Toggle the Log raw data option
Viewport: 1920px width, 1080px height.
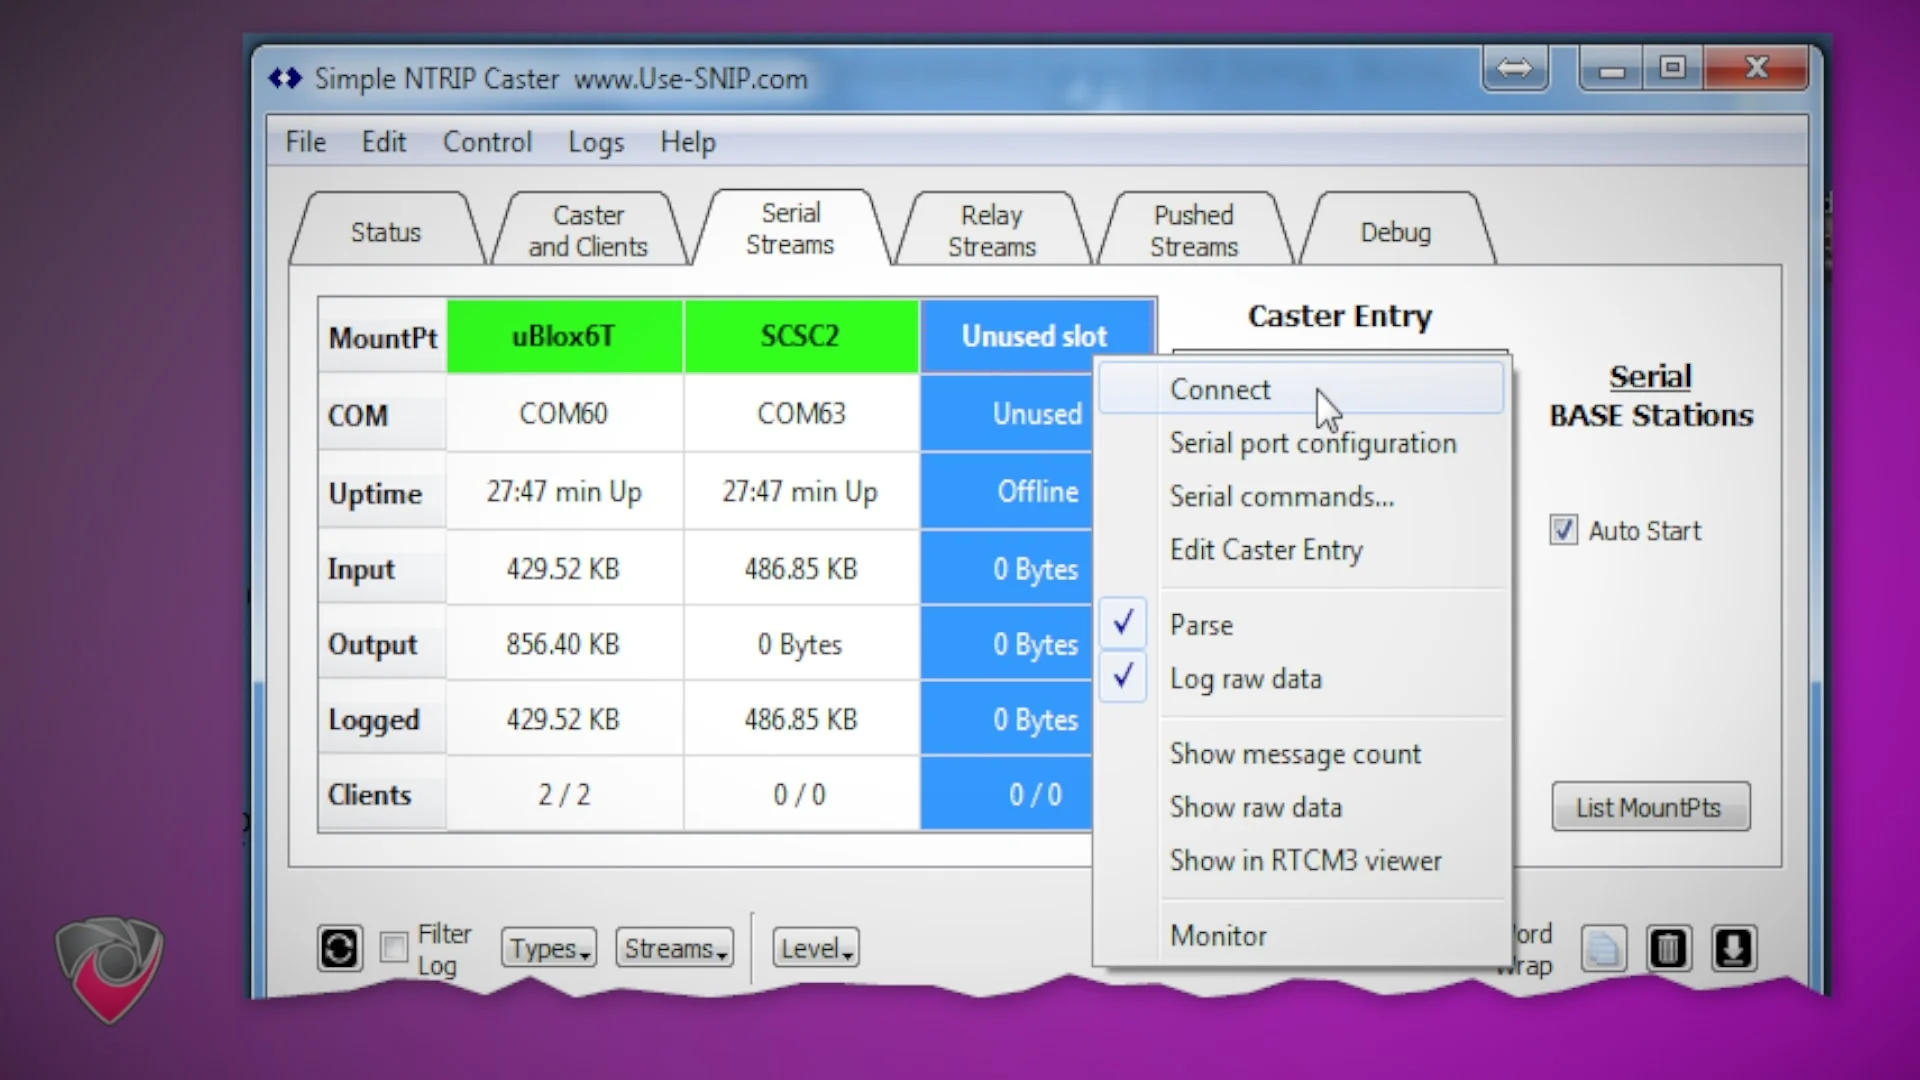pos(1302,679)
